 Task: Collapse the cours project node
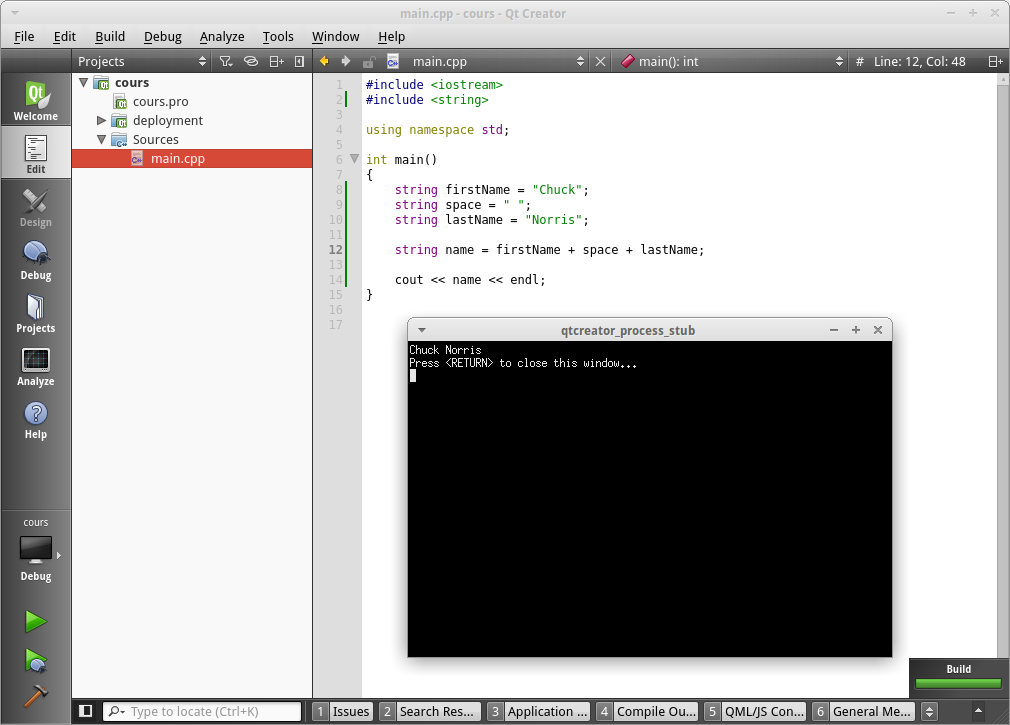coord(84,82)
